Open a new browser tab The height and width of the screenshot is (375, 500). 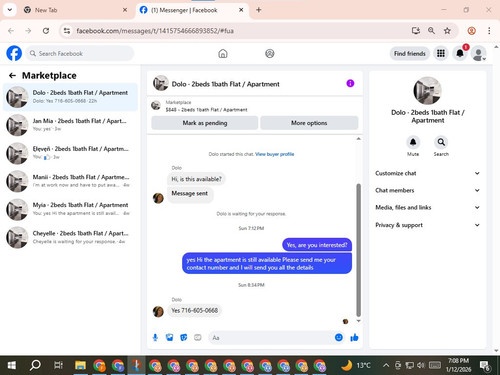259,10
